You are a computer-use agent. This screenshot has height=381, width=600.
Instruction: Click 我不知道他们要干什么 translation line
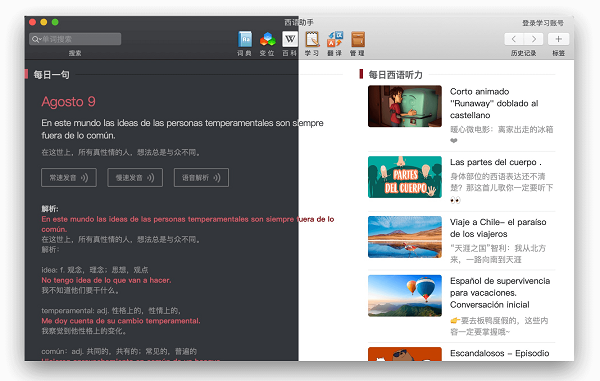pyautogui.click(x=80, y=290)
